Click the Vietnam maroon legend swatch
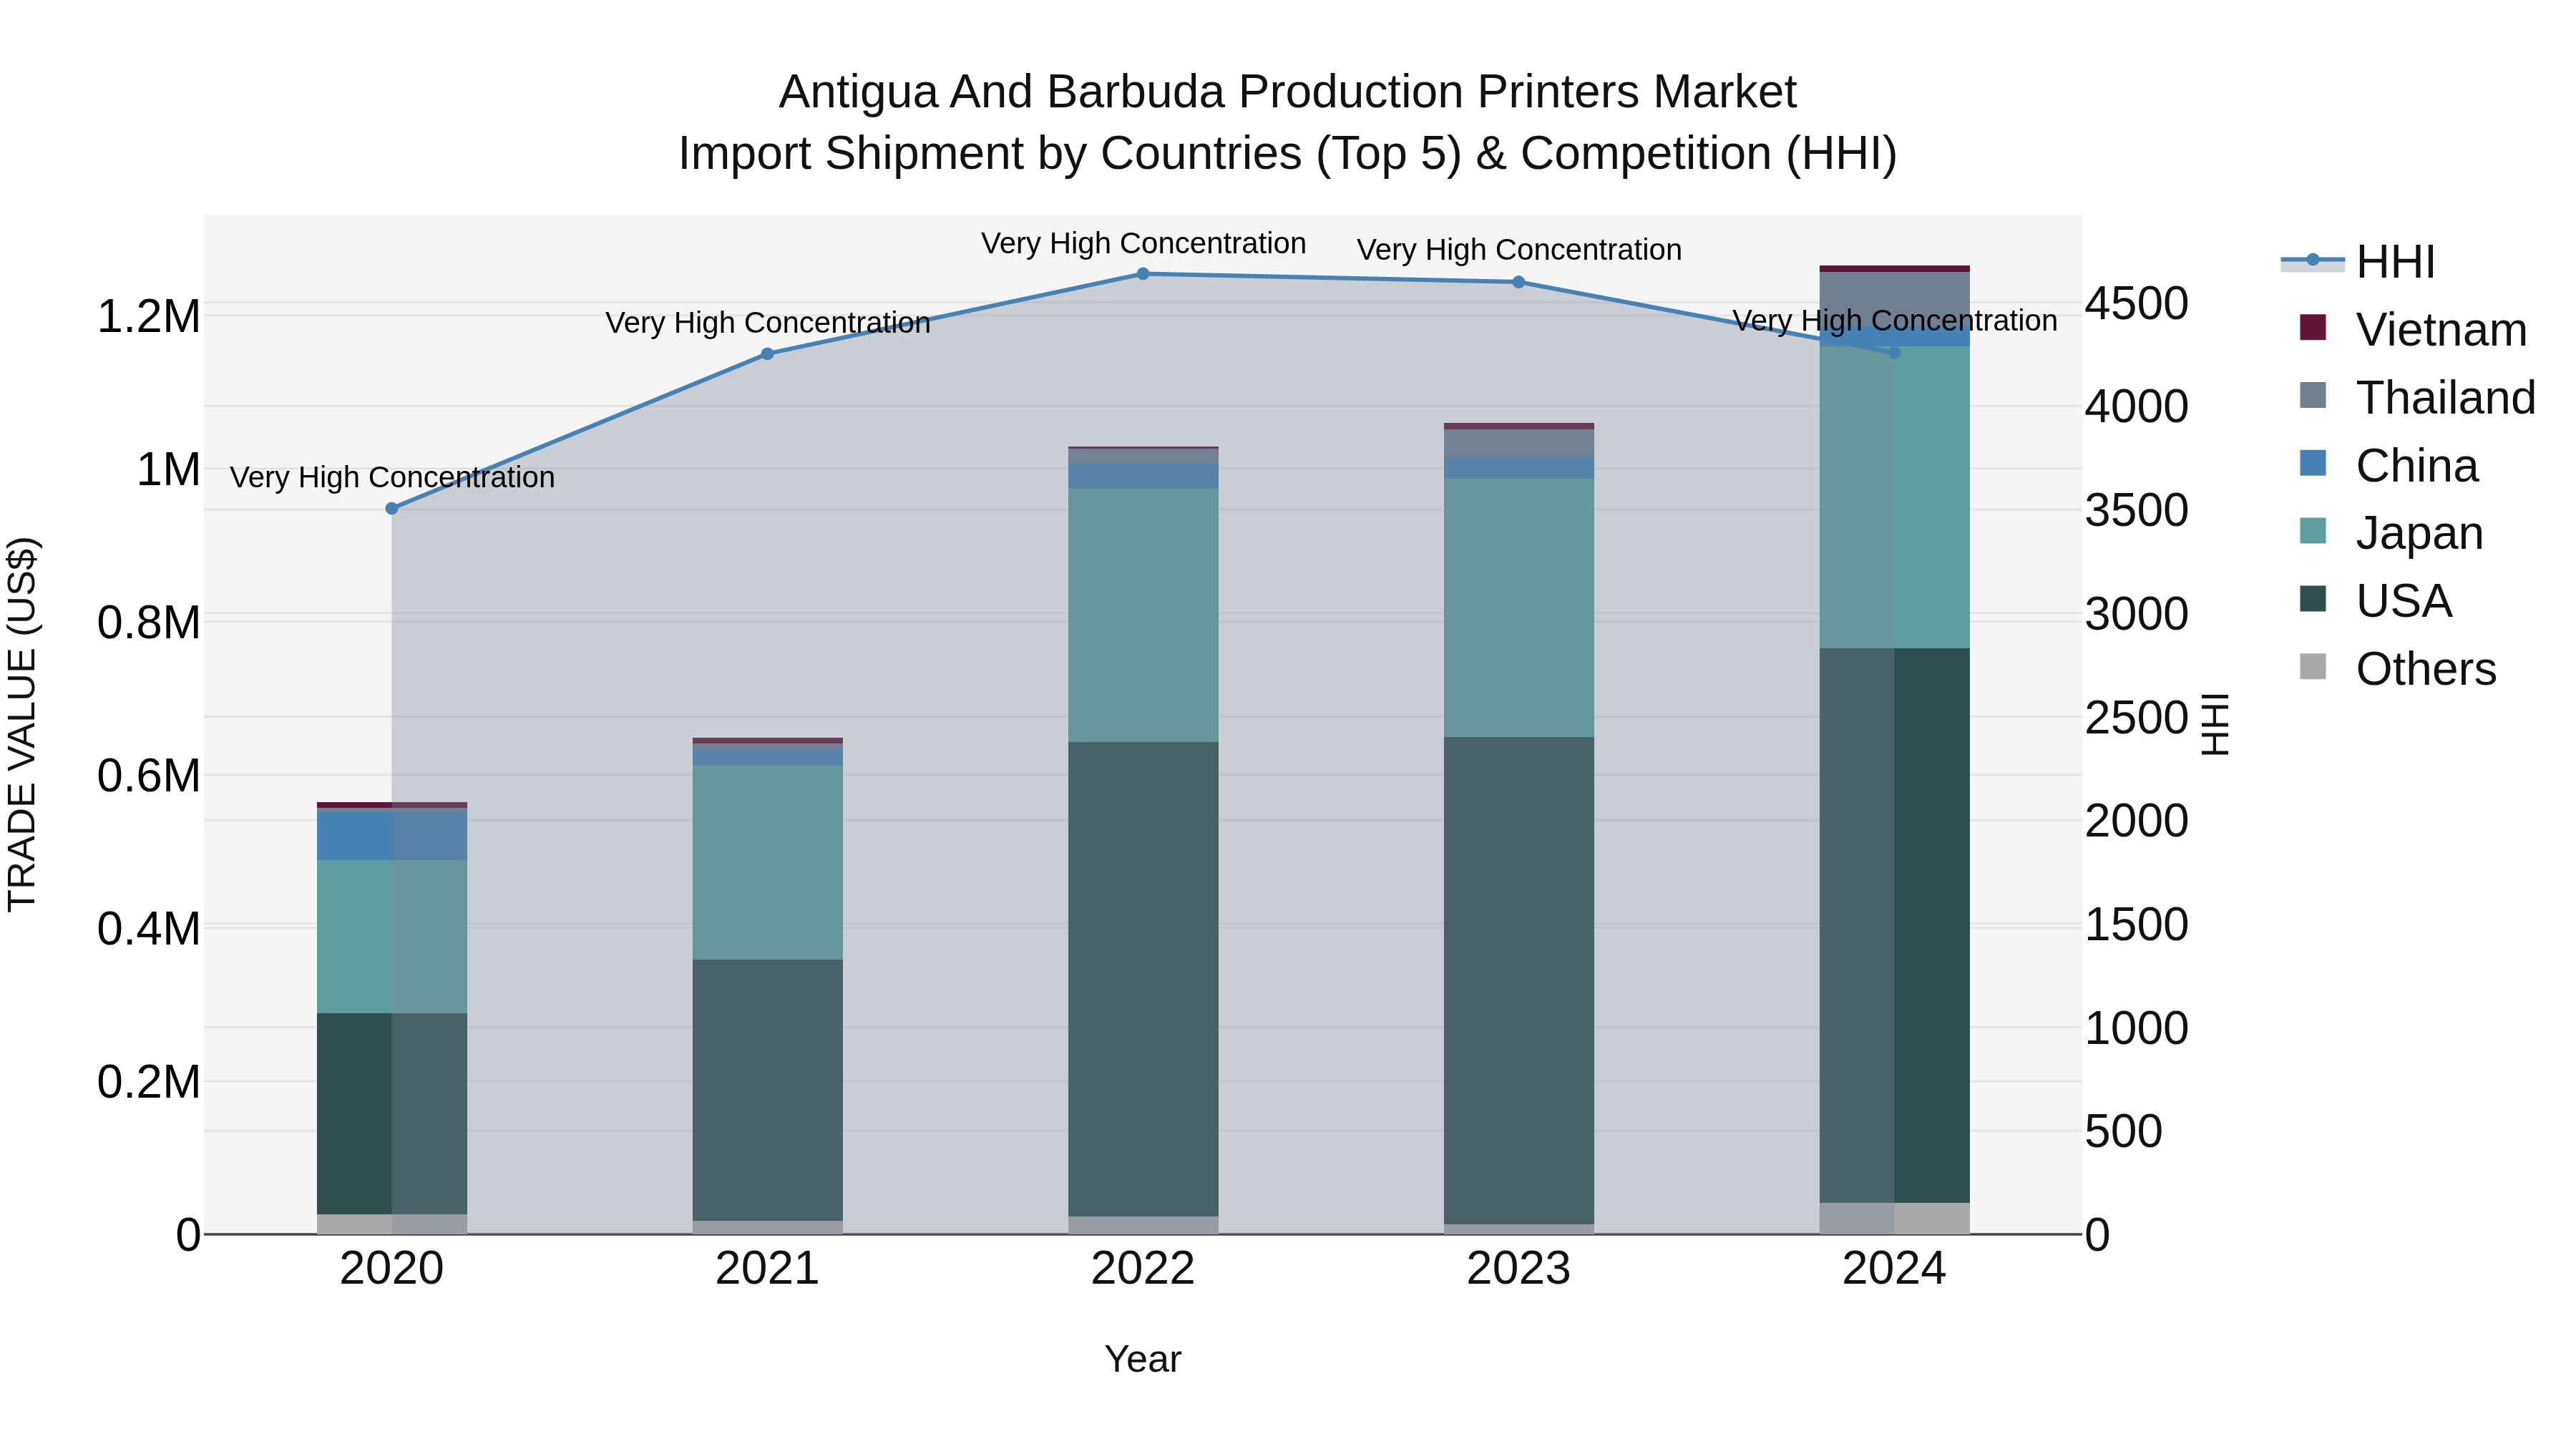Screen dimensions: 2576x1449 point(2313,327)
